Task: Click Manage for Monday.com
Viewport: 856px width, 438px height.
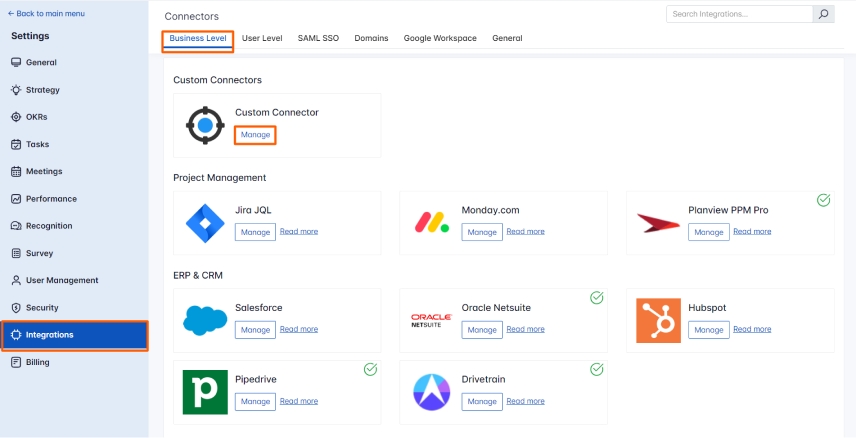Action: coord(482,232)
